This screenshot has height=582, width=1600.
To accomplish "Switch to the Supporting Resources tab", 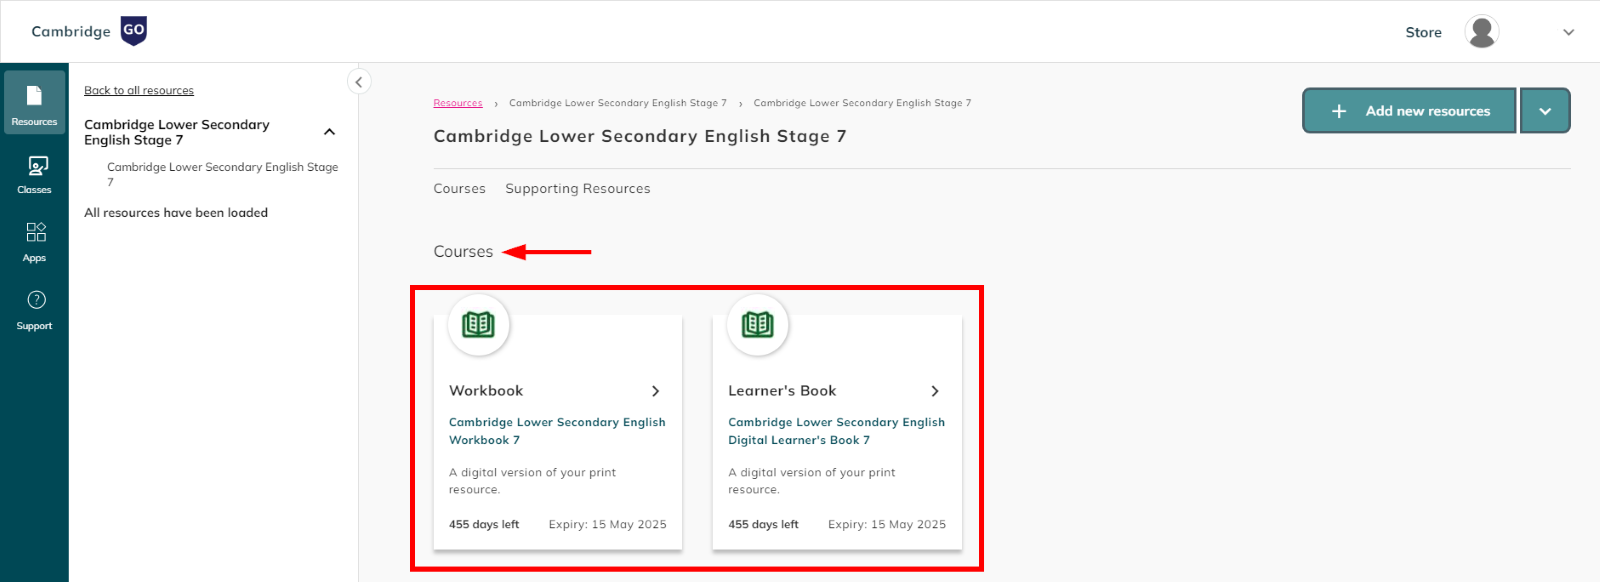I will [577, 189].
